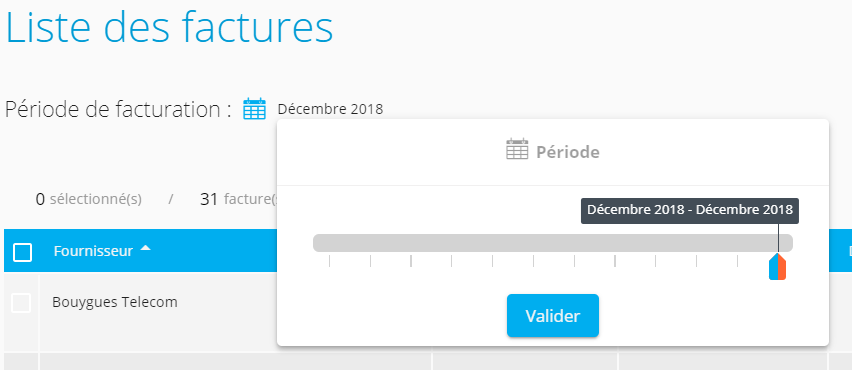Open the Décembre 2018 period selector text
Viewport: 852px width, 370px height.
point(330,109)
